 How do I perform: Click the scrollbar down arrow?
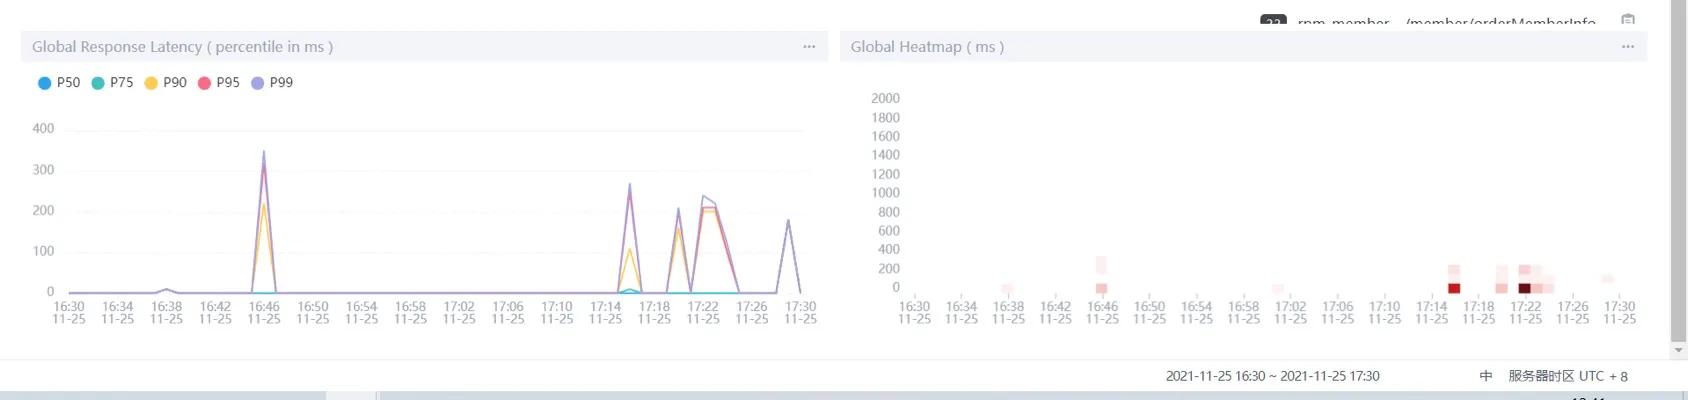1679,351
